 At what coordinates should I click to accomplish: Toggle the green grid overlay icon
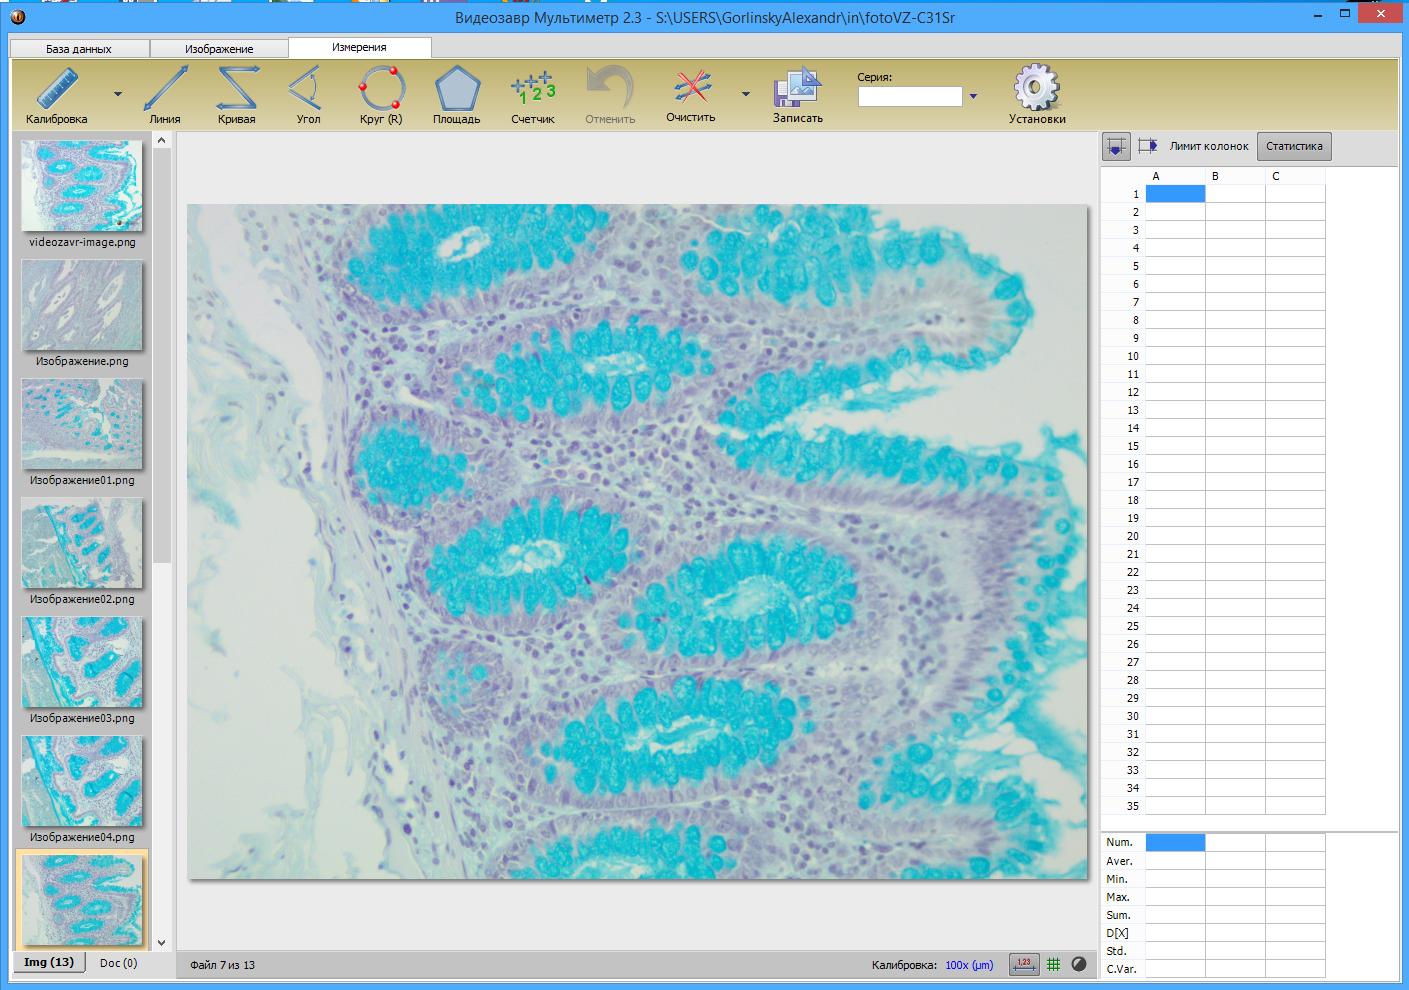point(1053,964)
